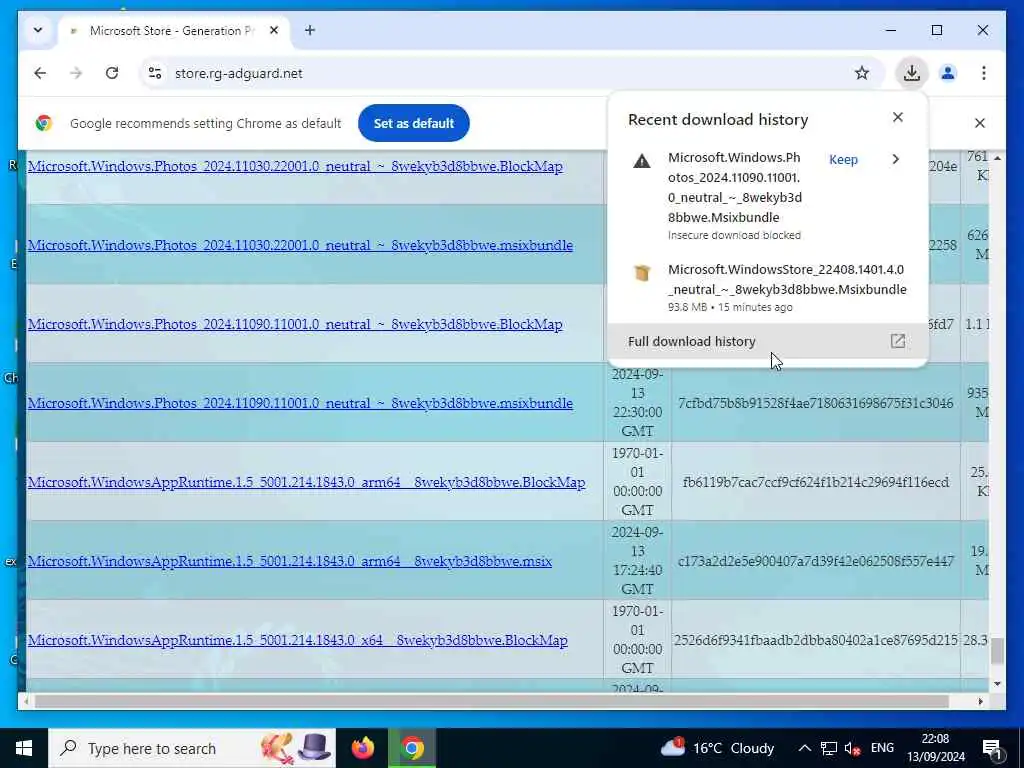This screenshot has height=768, width=1024.
Task: Click the 2024-09-13 22:30:00 GMT date cell
Action: click(x=637, y=402)
